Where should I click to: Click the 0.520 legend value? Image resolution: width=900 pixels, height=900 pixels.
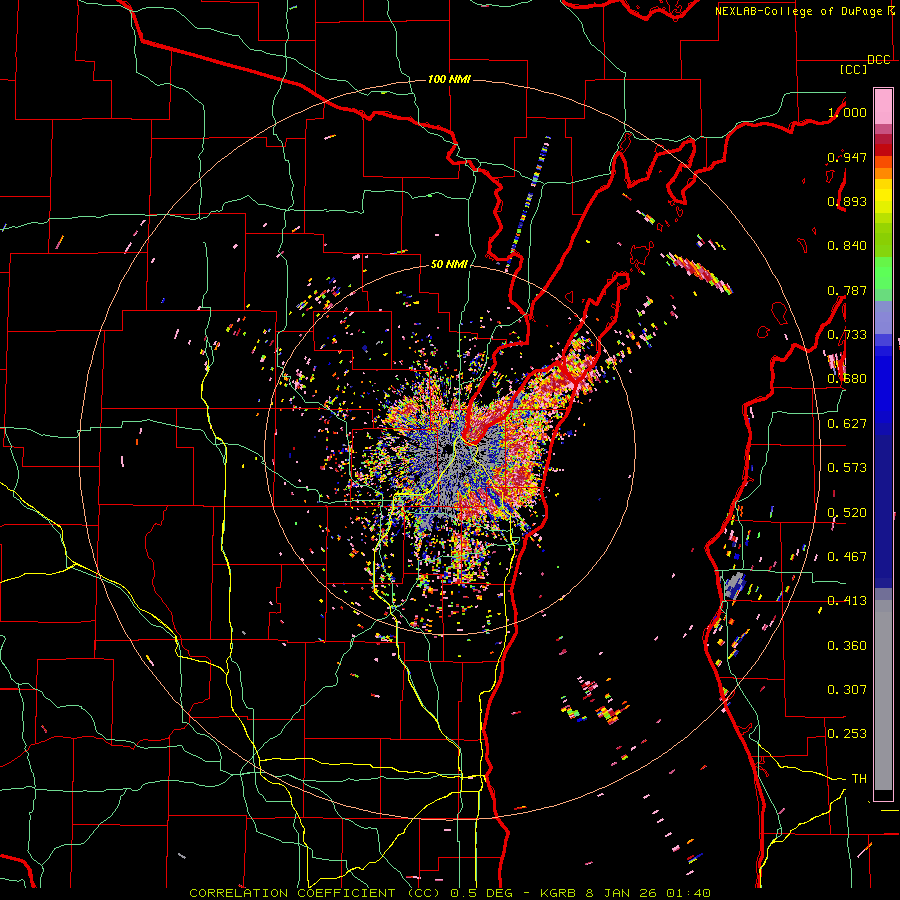847,513
